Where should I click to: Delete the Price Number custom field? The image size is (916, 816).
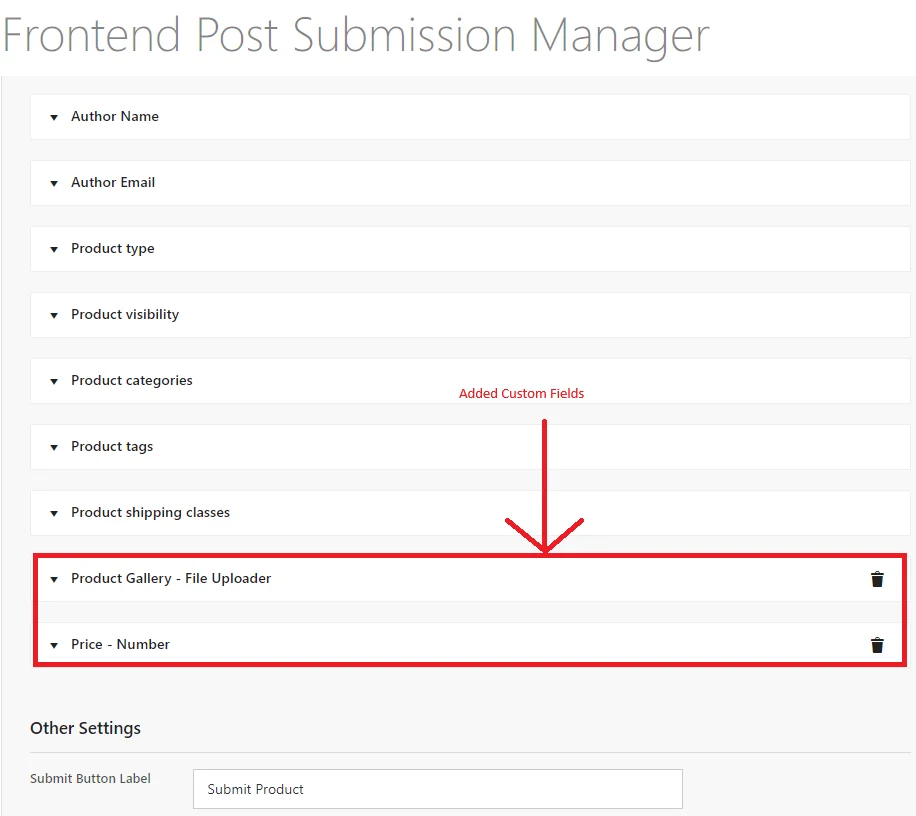click(877, 645)
